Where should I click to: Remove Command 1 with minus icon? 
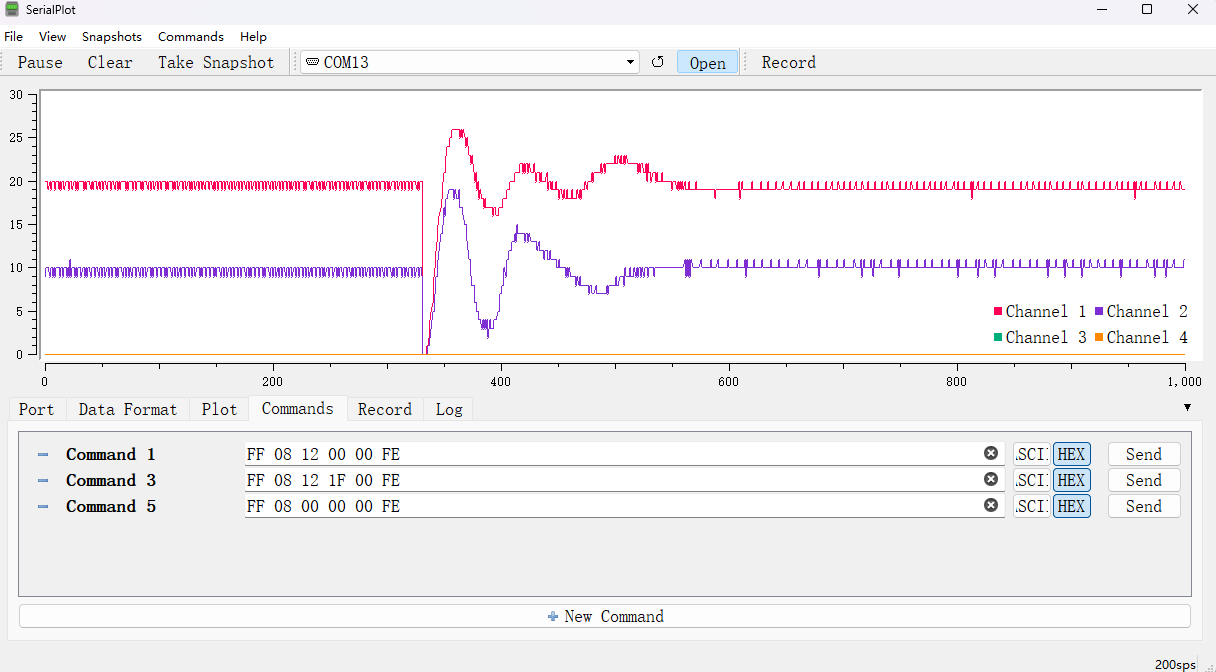pyautogui.click(x=43, y=455)
